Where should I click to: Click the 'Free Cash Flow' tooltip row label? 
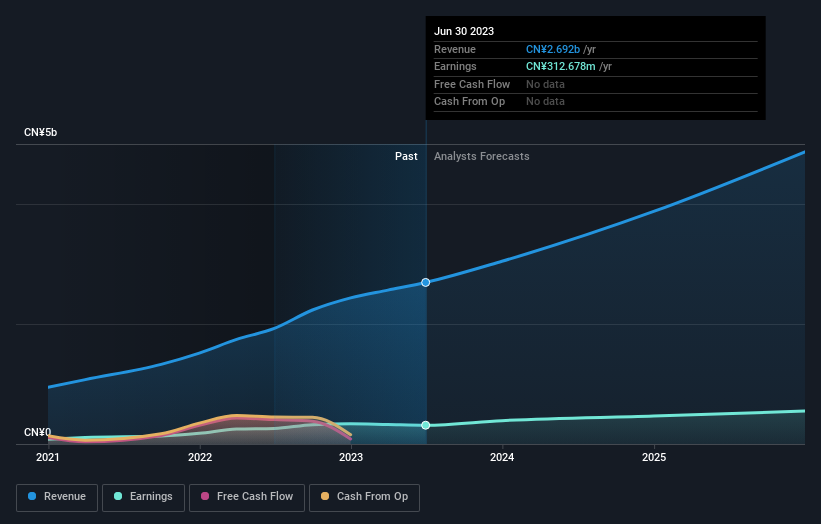[472, 84]
